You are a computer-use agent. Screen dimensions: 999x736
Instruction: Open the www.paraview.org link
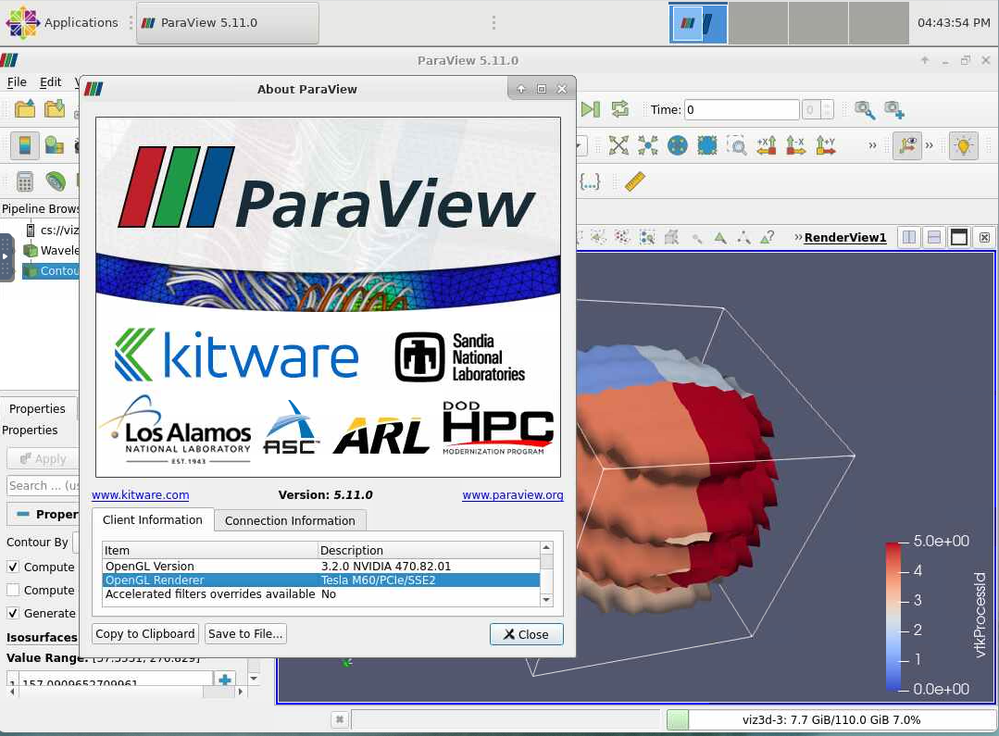point(513,494)
